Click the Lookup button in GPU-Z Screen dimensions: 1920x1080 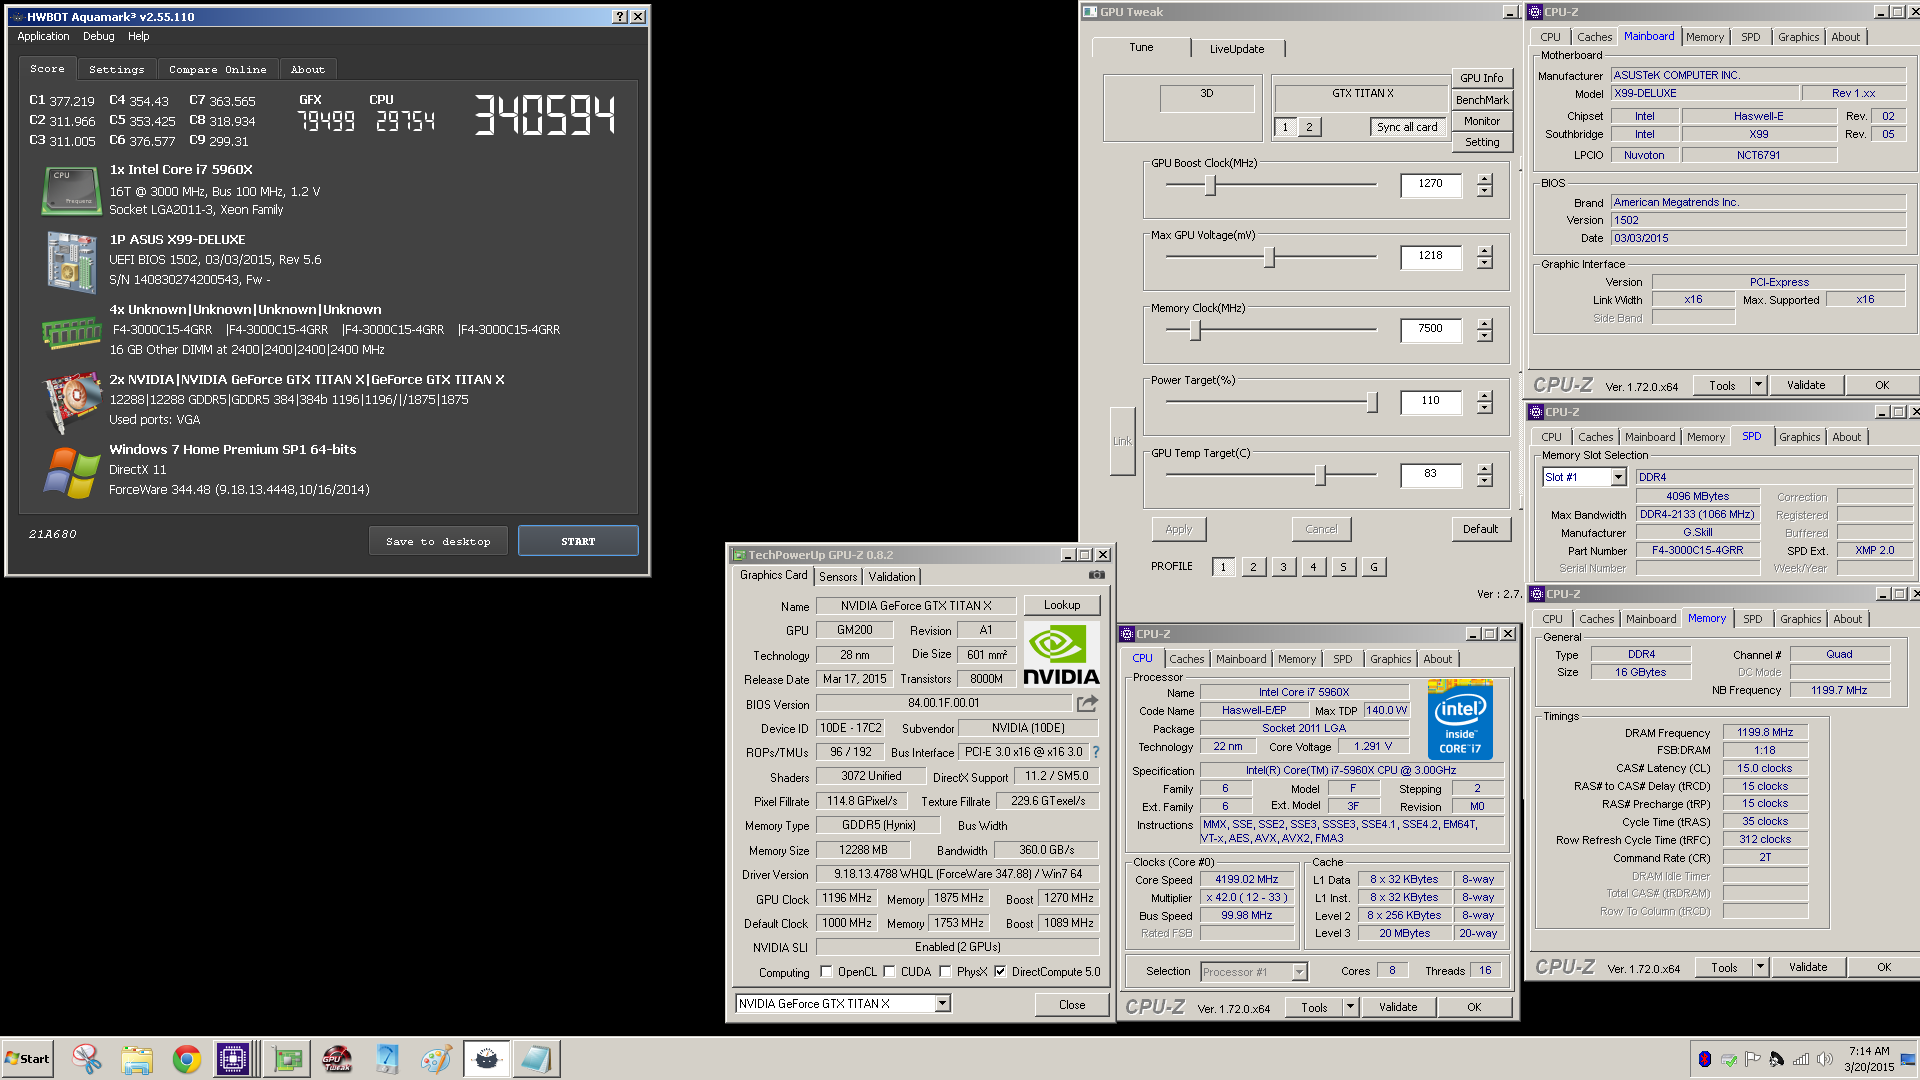coord(1062,605)
